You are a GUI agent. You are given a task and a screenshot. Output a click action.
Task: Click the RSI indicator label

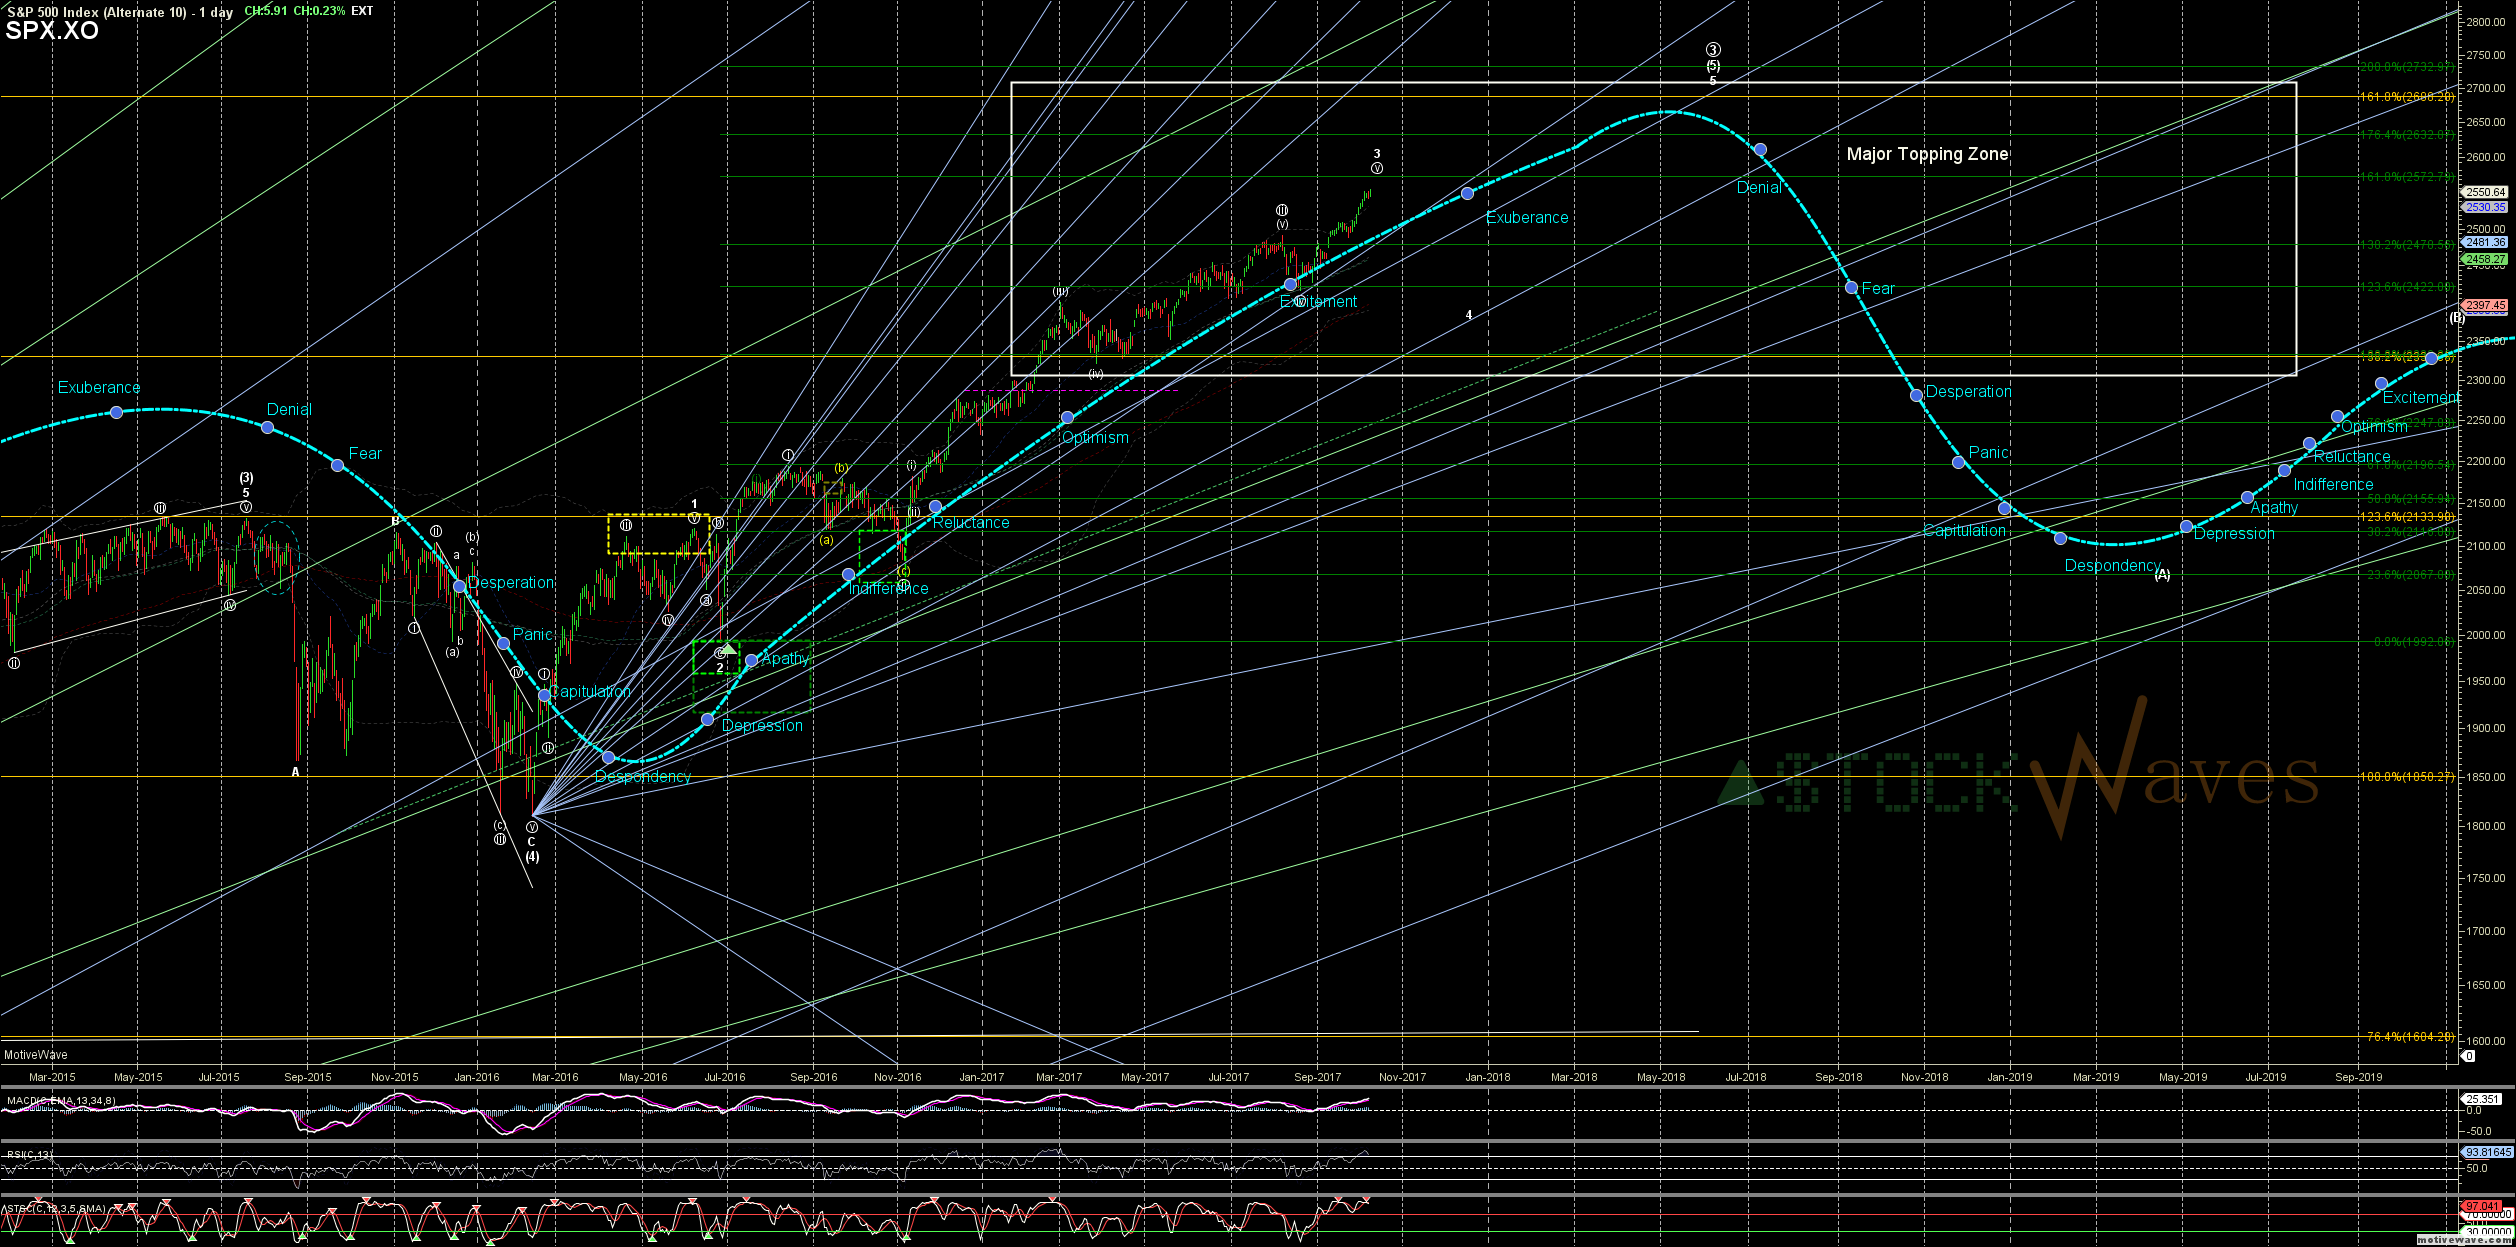[x=30, y=1154]
